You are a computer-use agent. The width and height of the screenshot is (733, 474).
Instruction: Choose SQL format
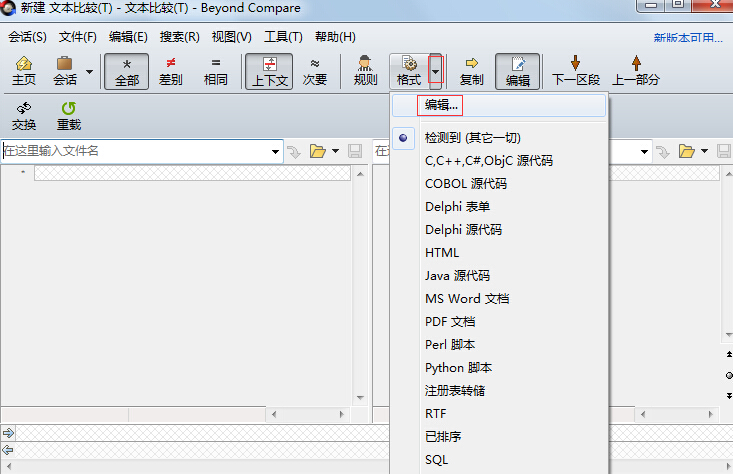[499, 460]
